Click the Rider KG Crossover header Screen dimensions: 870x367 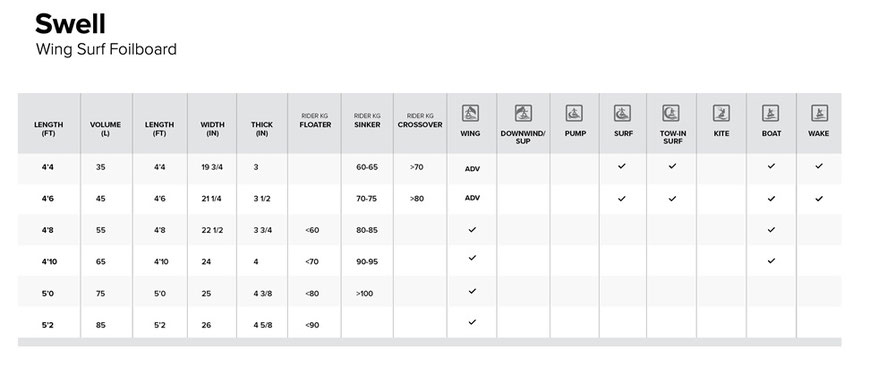420,120
